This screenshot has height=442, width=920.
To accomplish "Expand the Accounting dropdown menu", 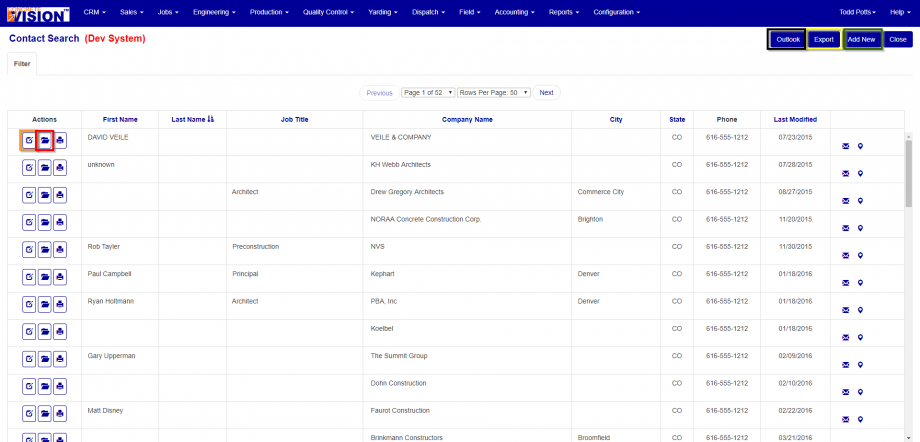I will click(x=514, y=12).
